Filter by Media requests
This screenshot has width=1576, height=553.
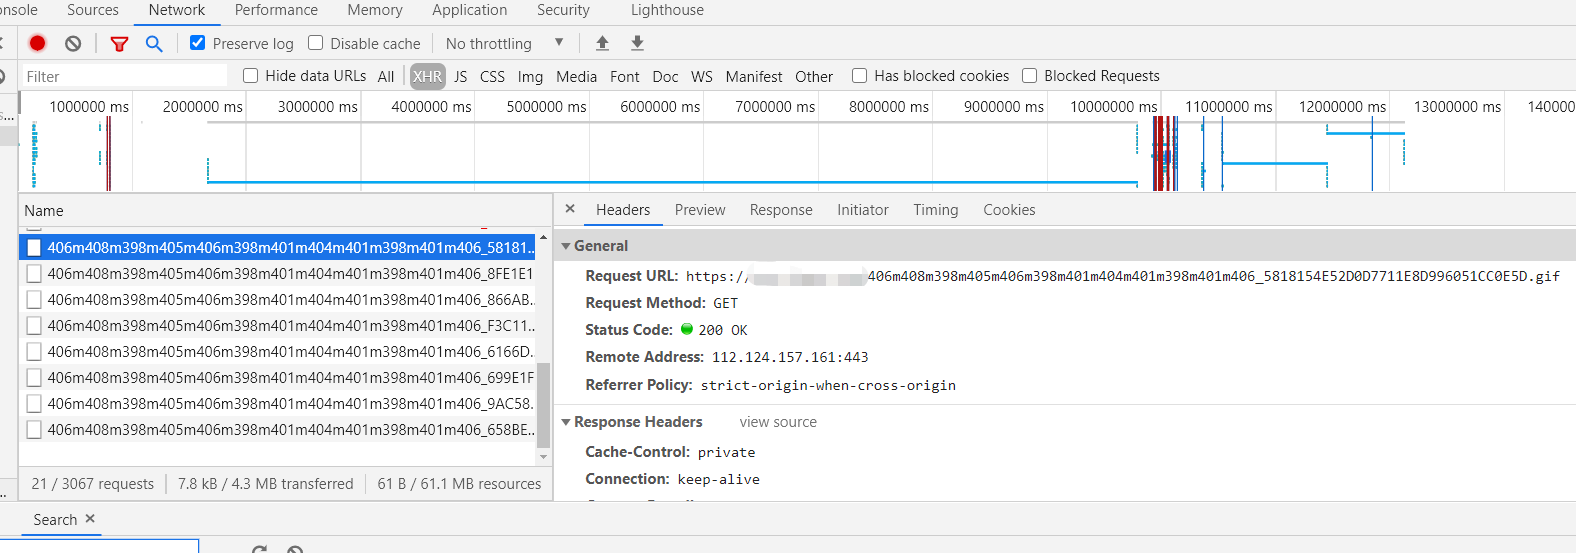click(576, 77)
